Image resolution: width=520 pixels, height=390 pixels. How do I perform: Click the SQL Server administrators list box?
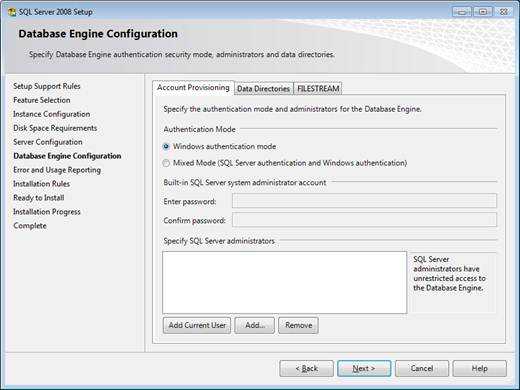click(x=285, y=282)
